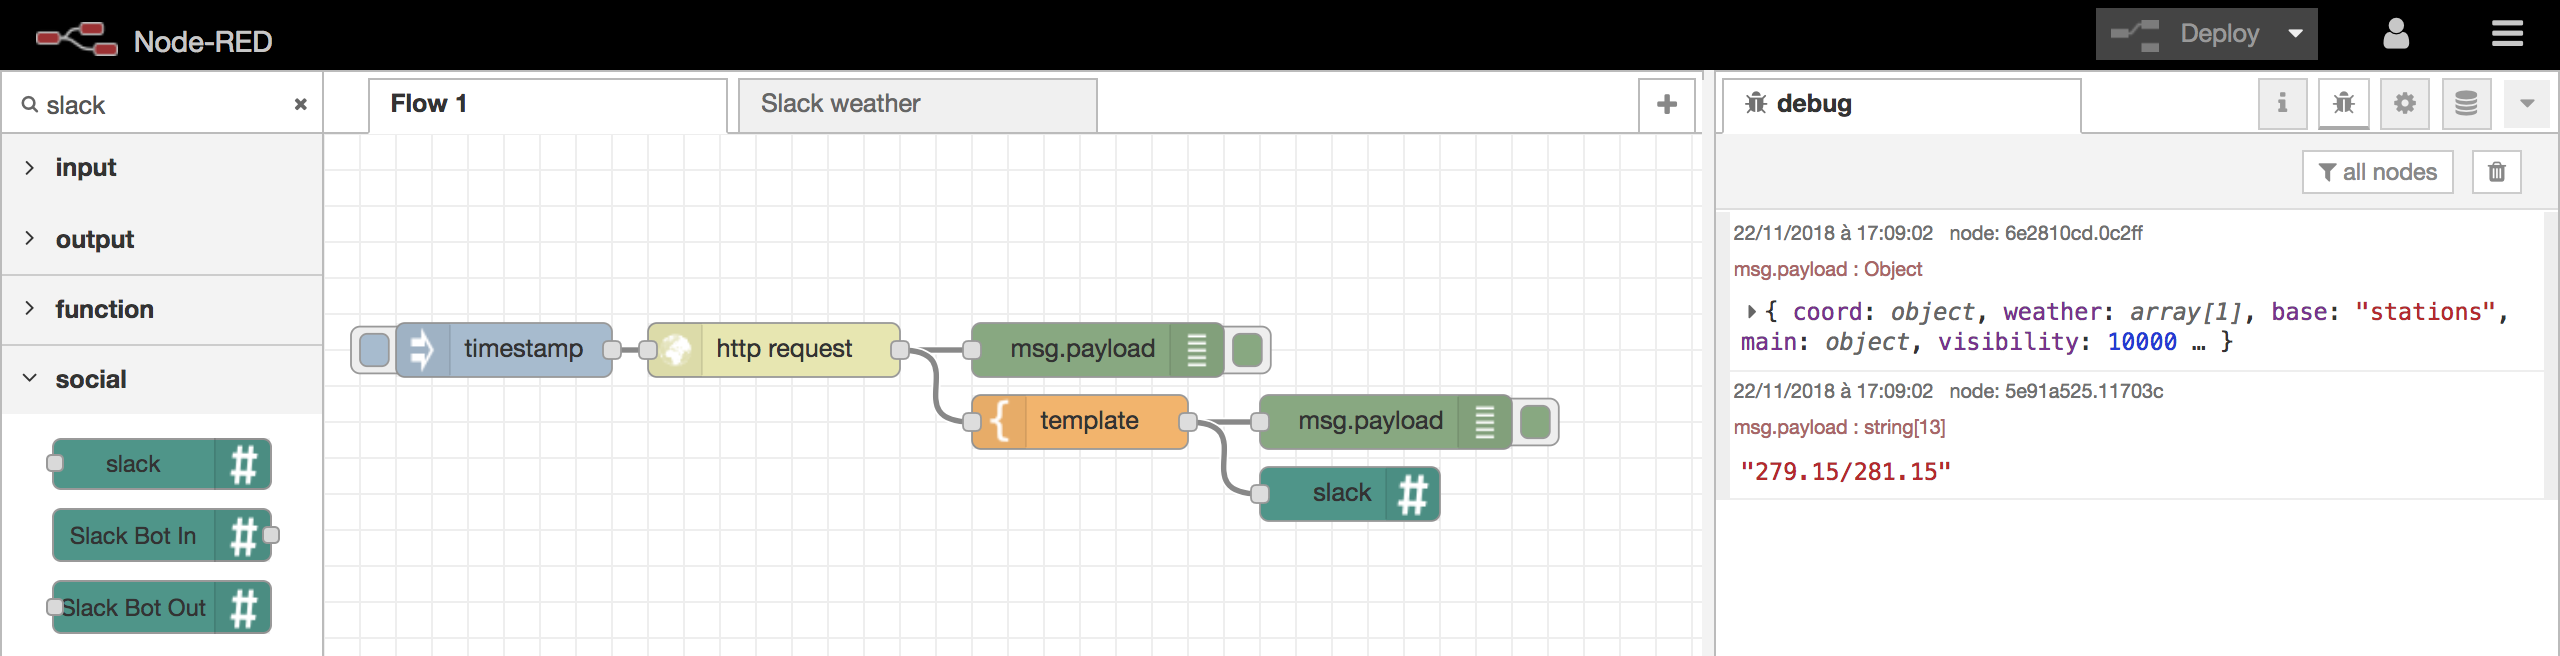Open the info sidebar tab
Screen dimensions: 2560x656
(x=2282, y=103)
